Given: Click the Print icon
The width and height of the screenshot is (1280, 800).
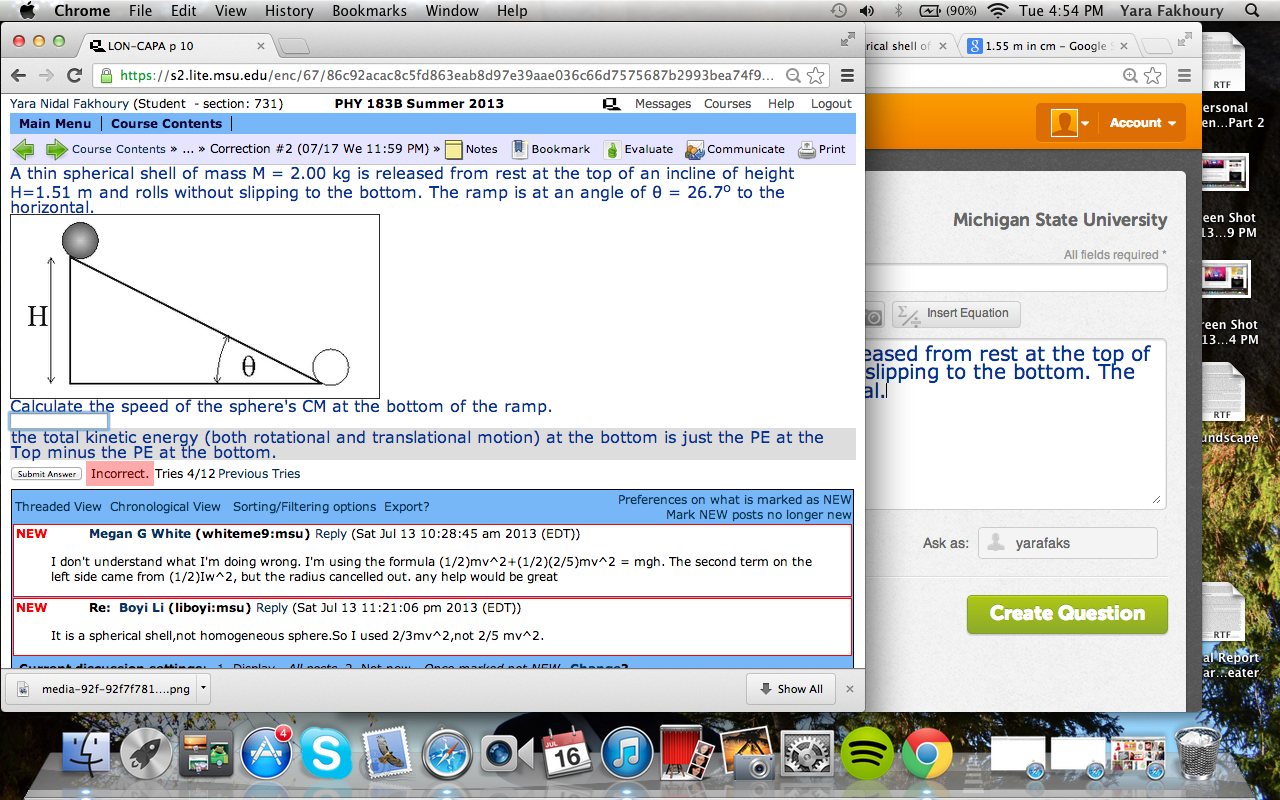Looking at the screenshot, I should [807, 149].
